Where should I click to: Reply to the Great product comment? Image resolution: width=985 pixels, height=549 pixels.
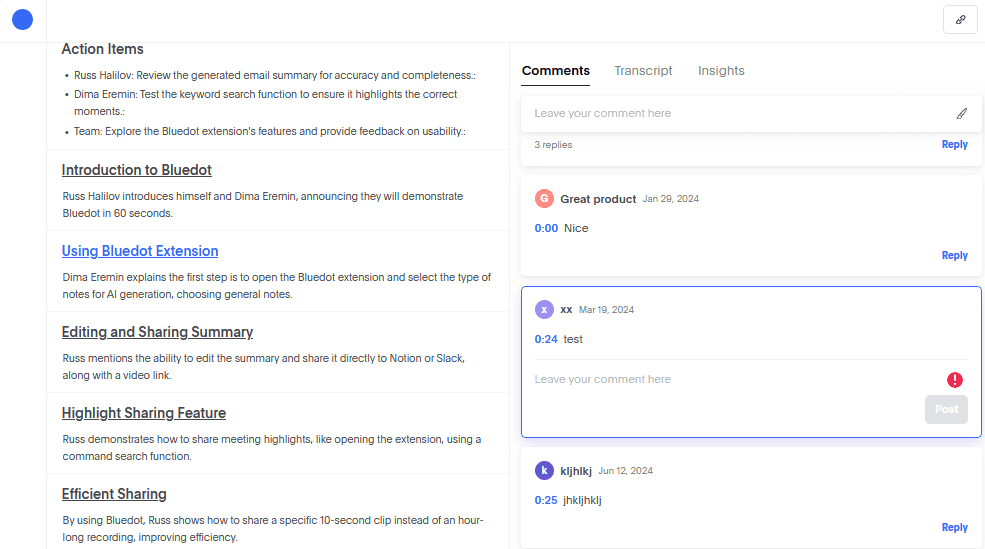point(954,256)
